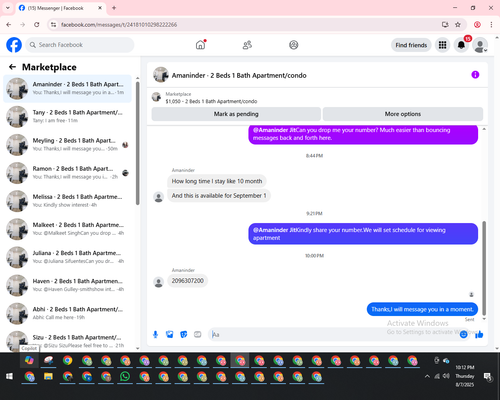Select the Messenger | Facebook tab
500x400 pixels.
coord(61,8)
